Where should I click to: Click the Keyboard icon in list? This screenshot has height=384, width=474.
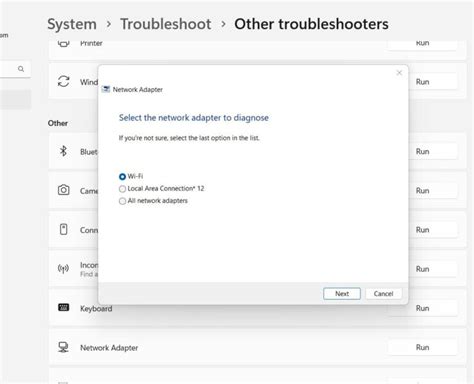pos(63,307)
